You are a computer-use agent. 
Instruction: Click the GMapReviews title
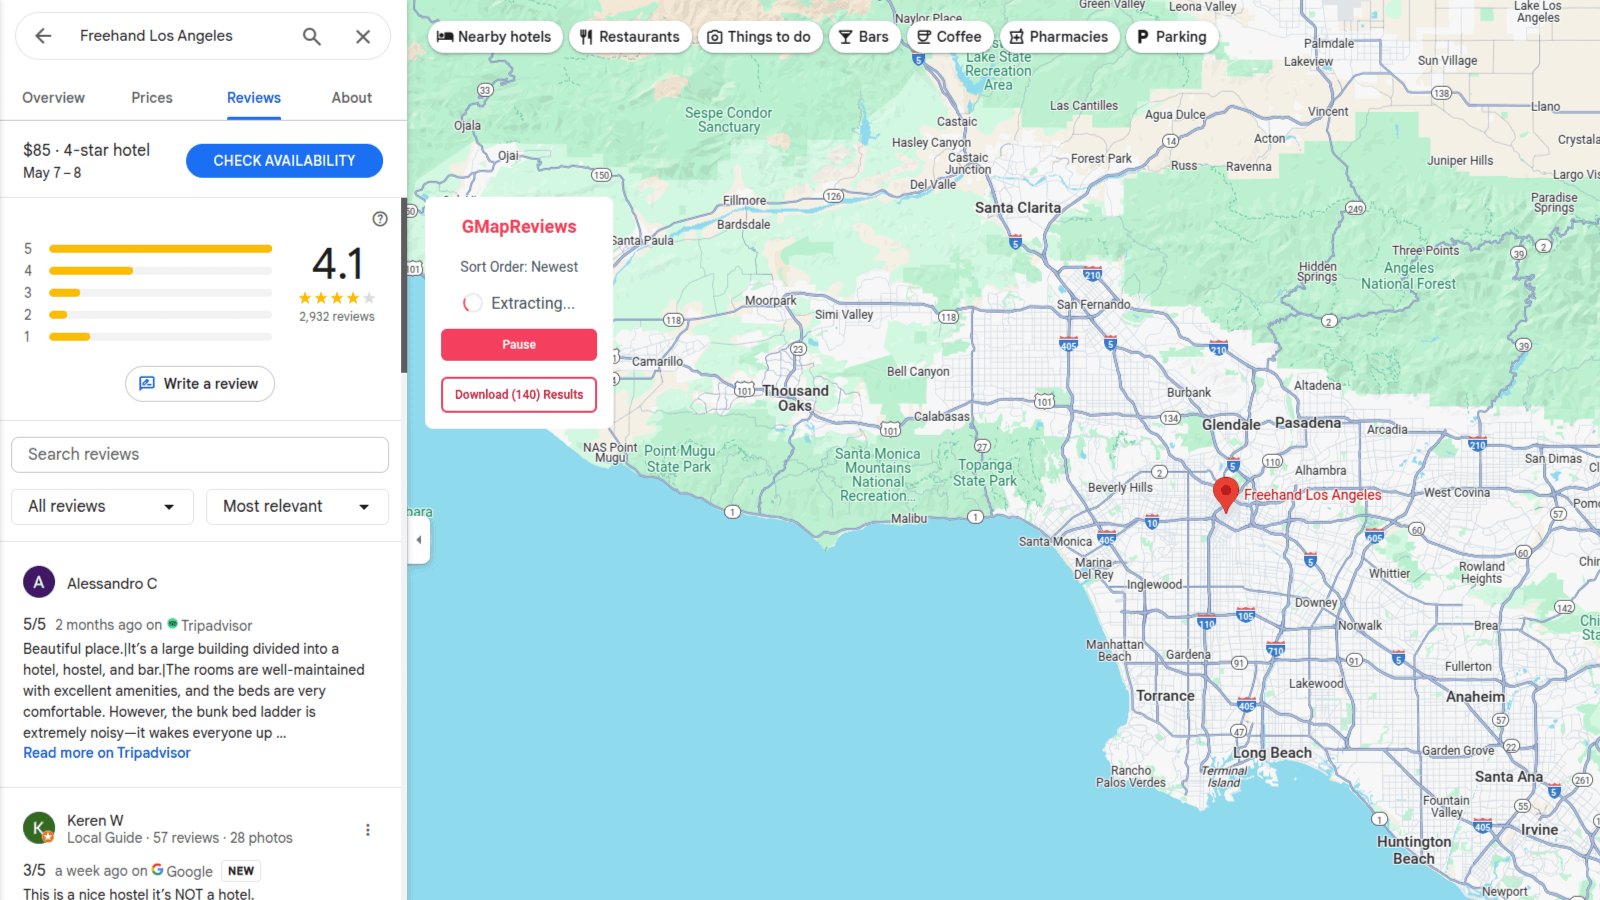519,227
